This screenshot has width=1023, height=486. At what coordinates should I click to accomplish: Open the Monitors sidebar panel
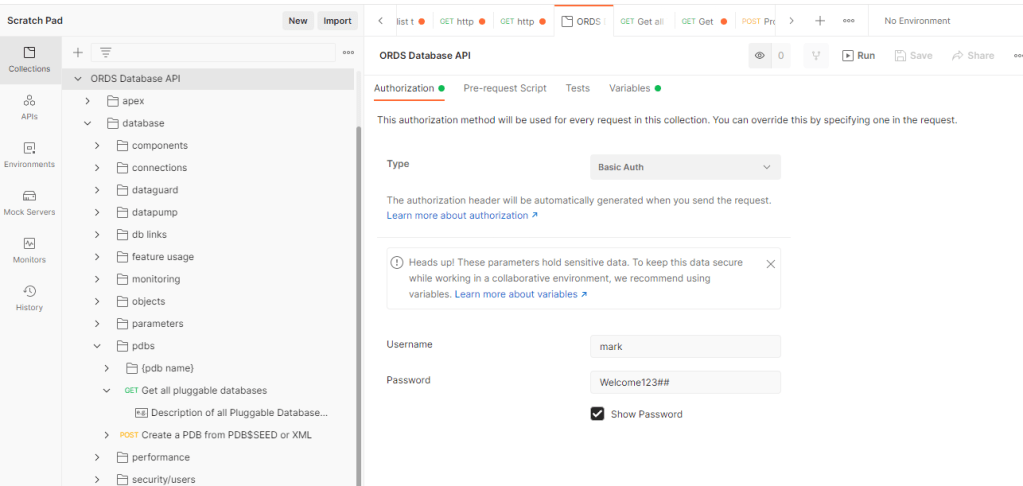29,250
